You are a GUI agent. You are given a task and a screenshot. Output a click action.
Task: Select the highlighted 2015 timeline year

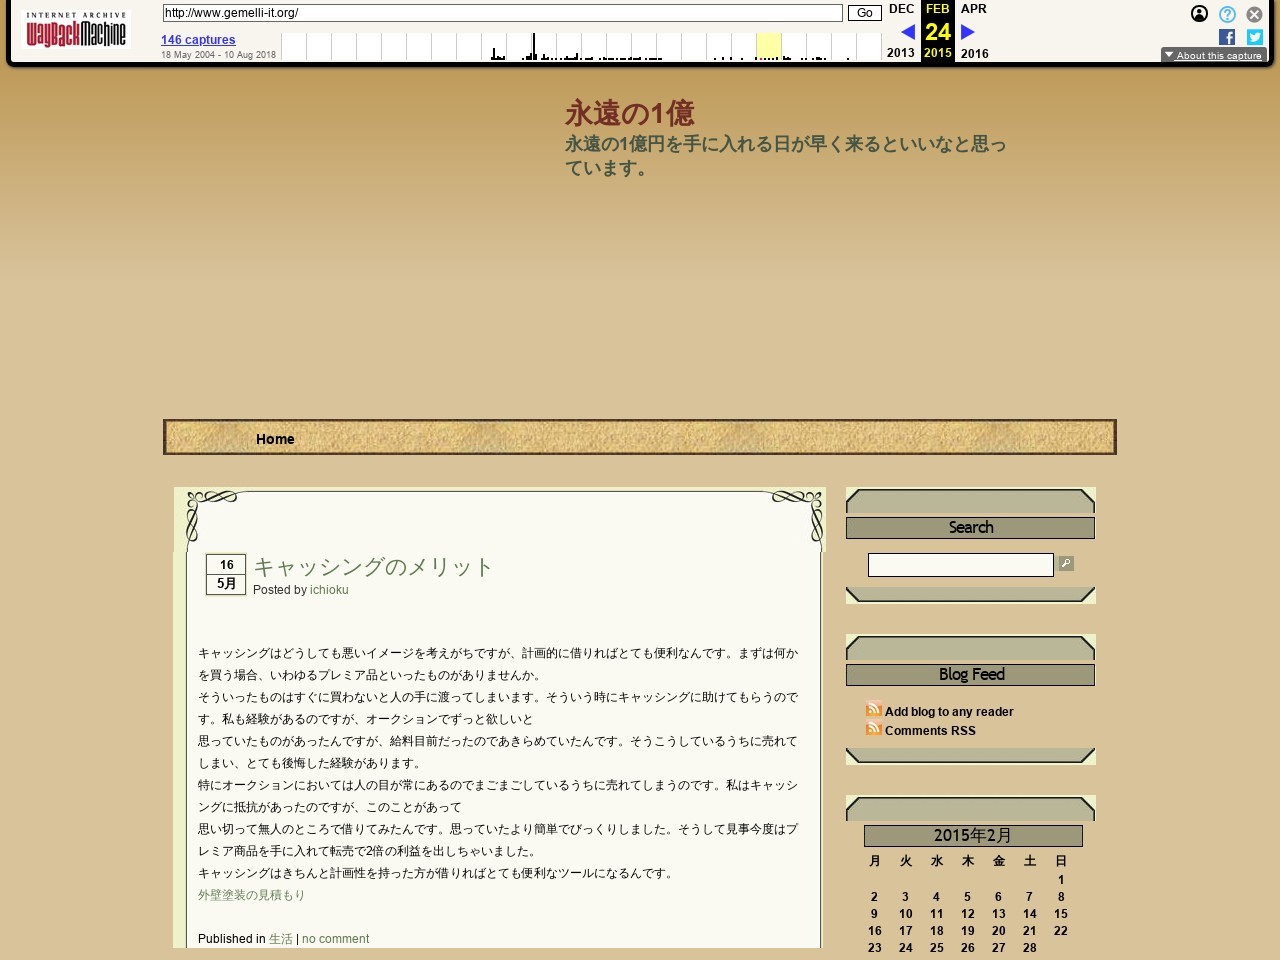[x=768, y=47]
